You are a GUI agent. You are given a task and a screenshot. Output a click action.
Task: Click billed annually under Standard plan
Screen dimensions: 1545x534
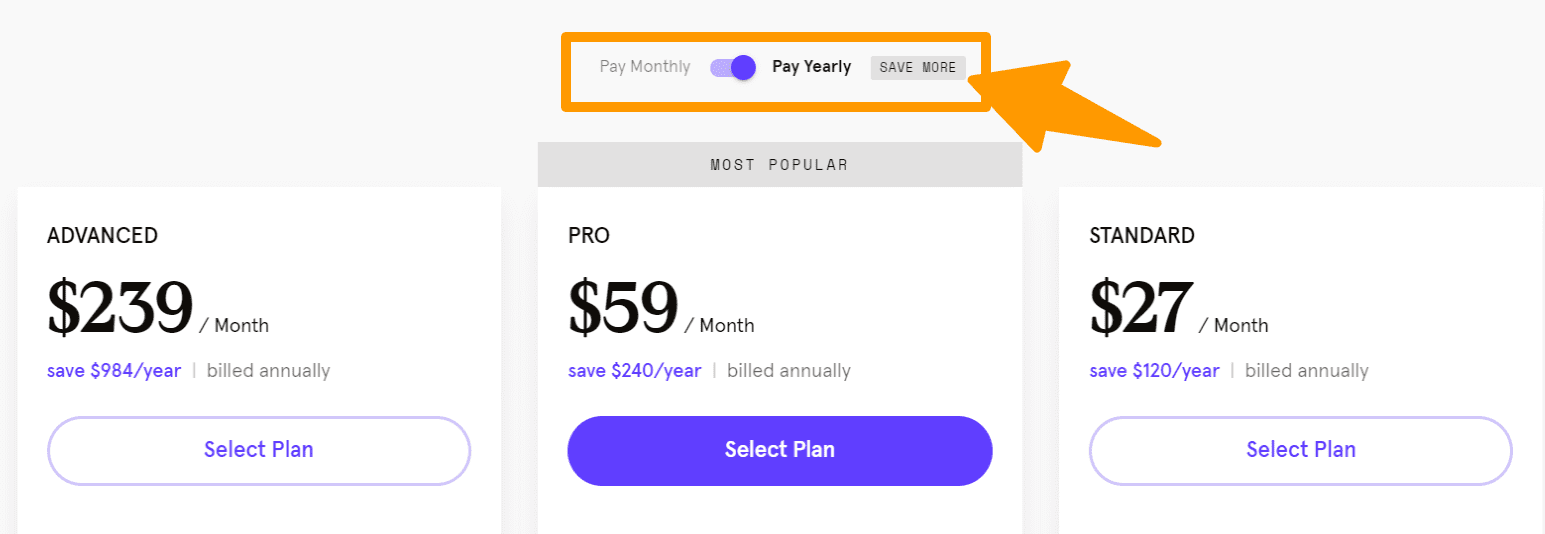pos(1307,371)
